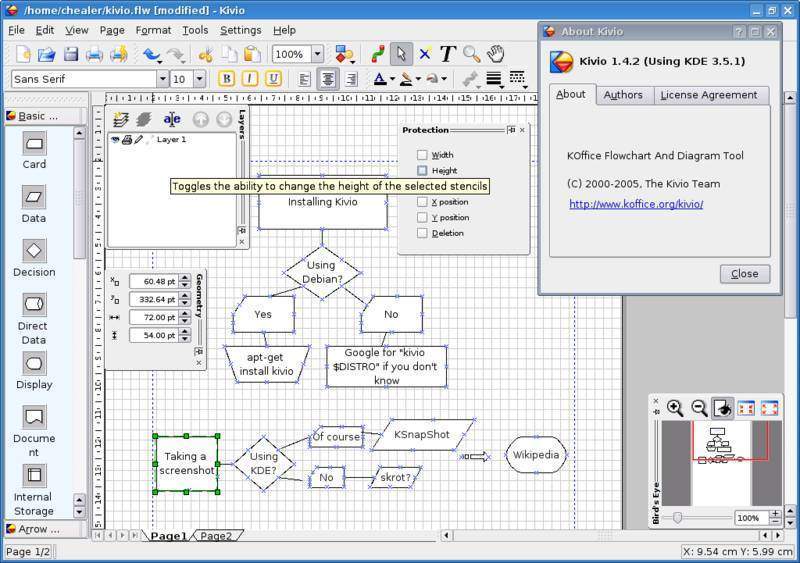Viewport: 800px width, 563px height.
Task: Choose the Pan hand tool
Action: (x=495, y=54)
